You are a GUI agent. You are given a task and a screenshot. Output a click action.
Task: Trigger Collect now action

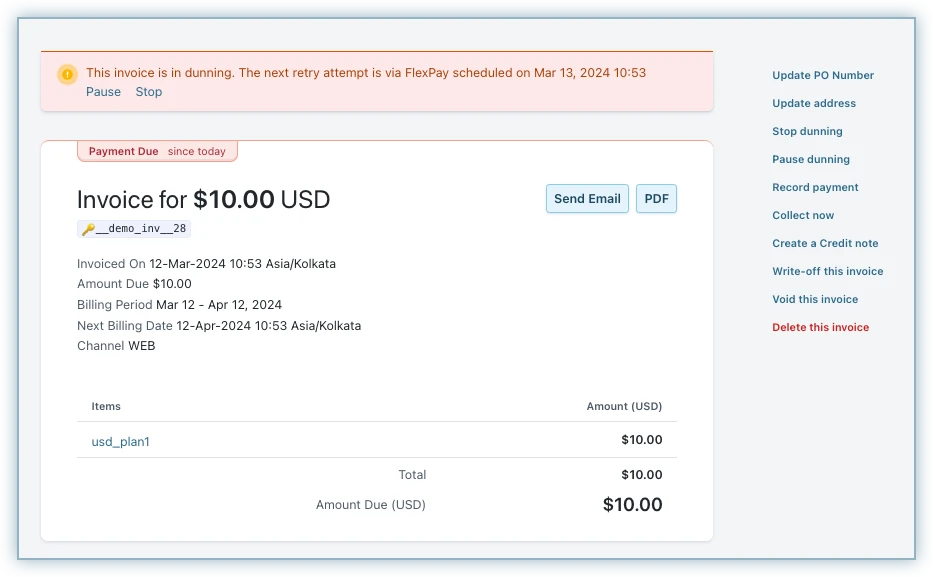(803, 215)
